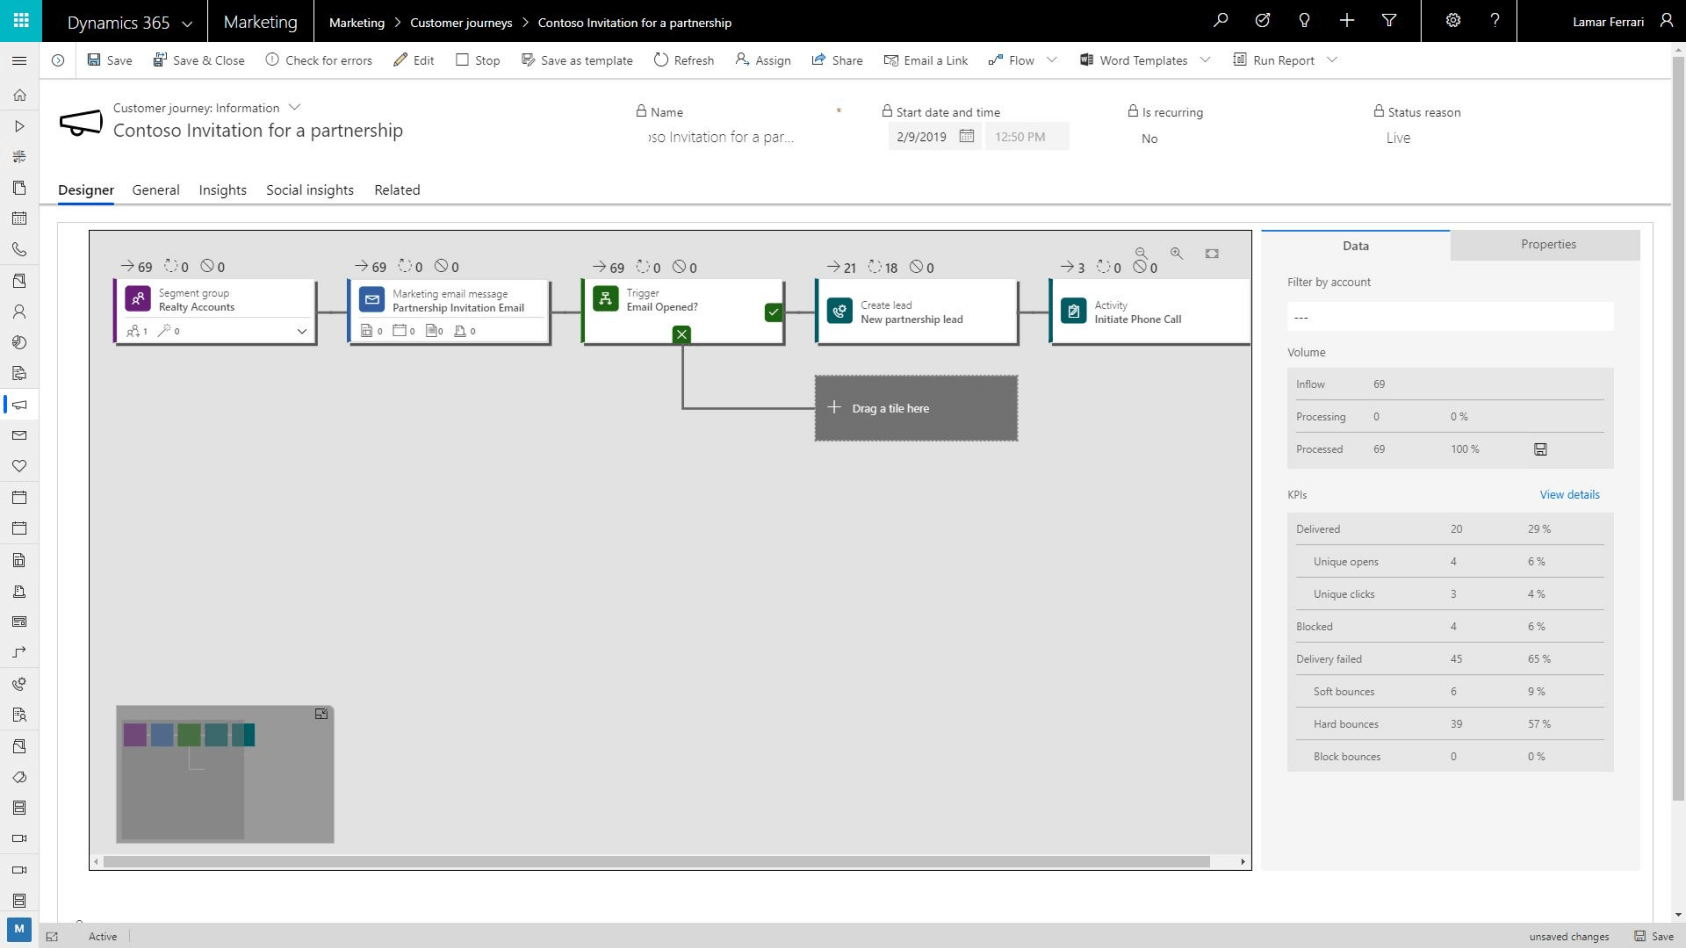Click the start time 12:50 PM field
This screenshot has width=1686, height=948.
(1026, 136)
